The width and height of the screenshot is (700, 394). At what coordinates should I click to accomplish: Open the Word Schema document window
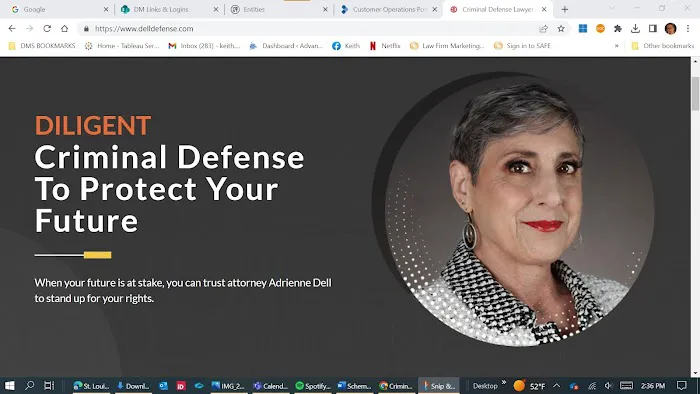[x=354, y=386]
